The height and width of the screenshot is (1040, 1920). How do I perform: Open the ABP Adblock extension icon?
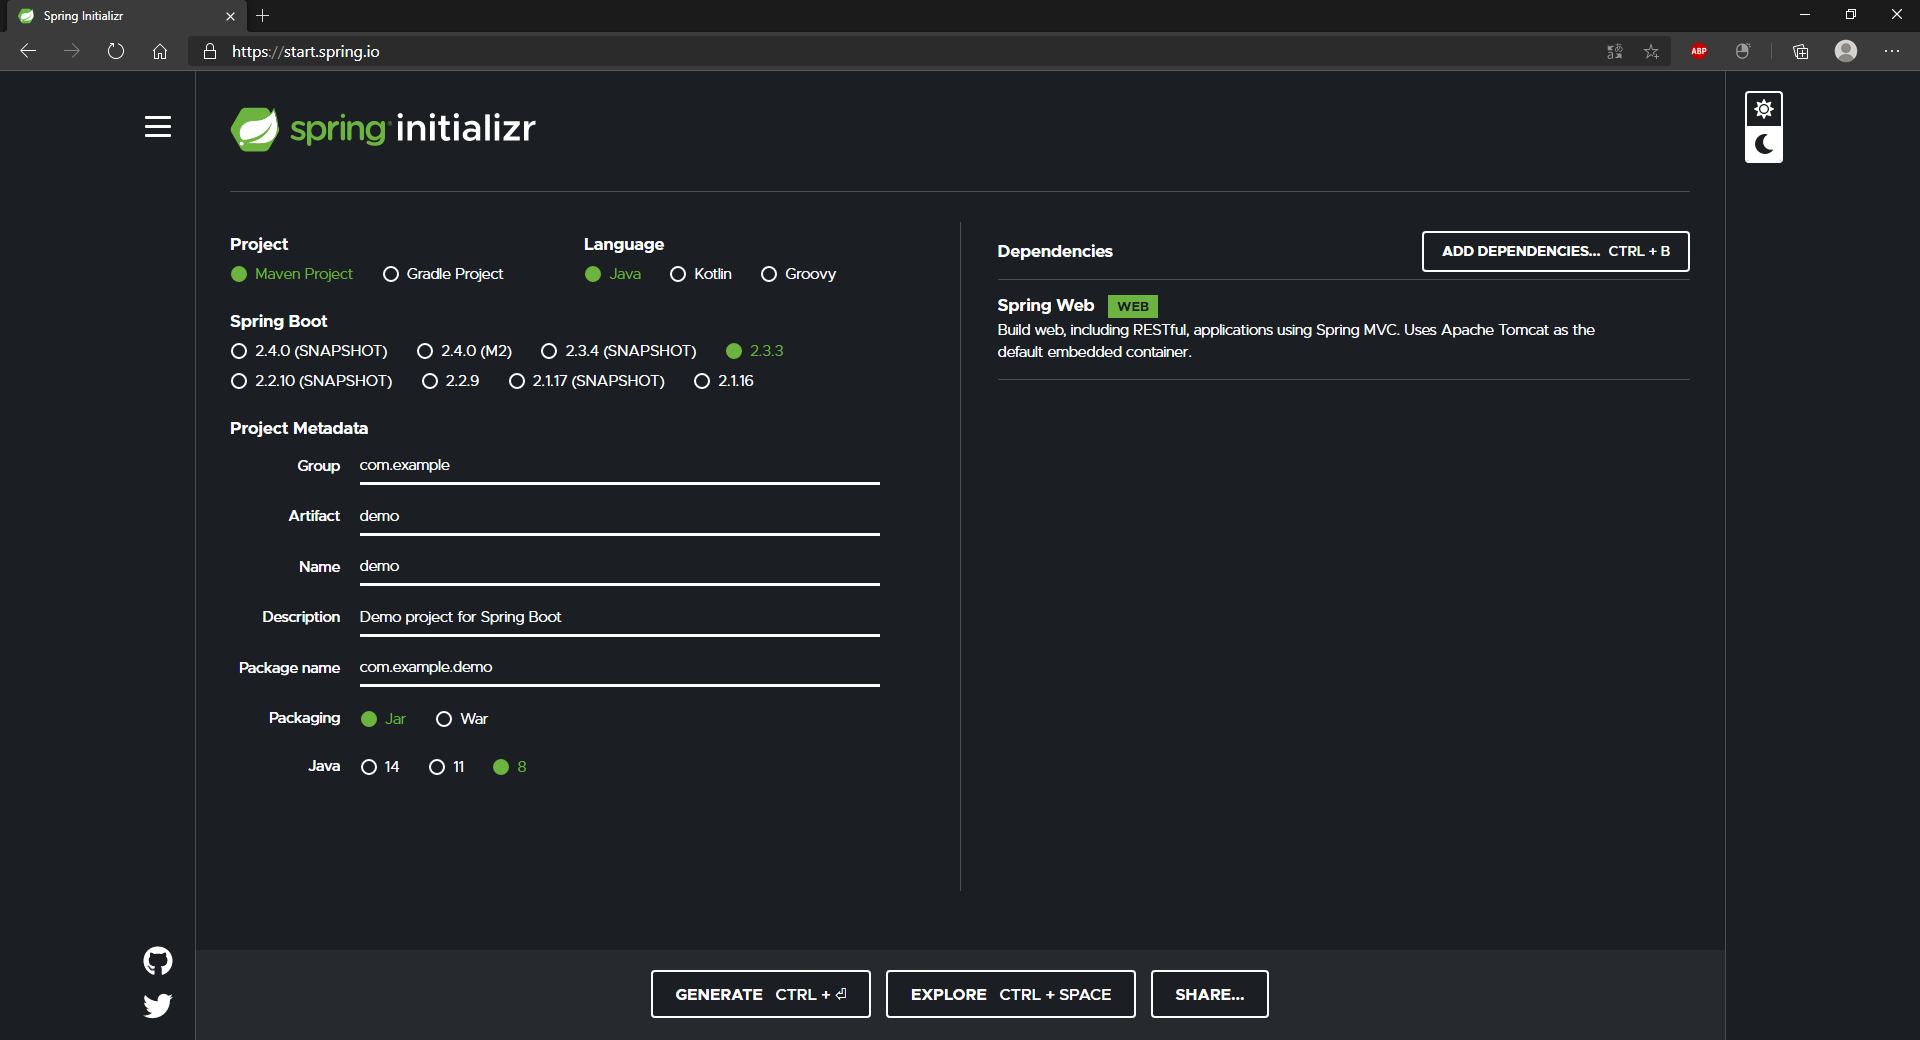point(1699,51)
